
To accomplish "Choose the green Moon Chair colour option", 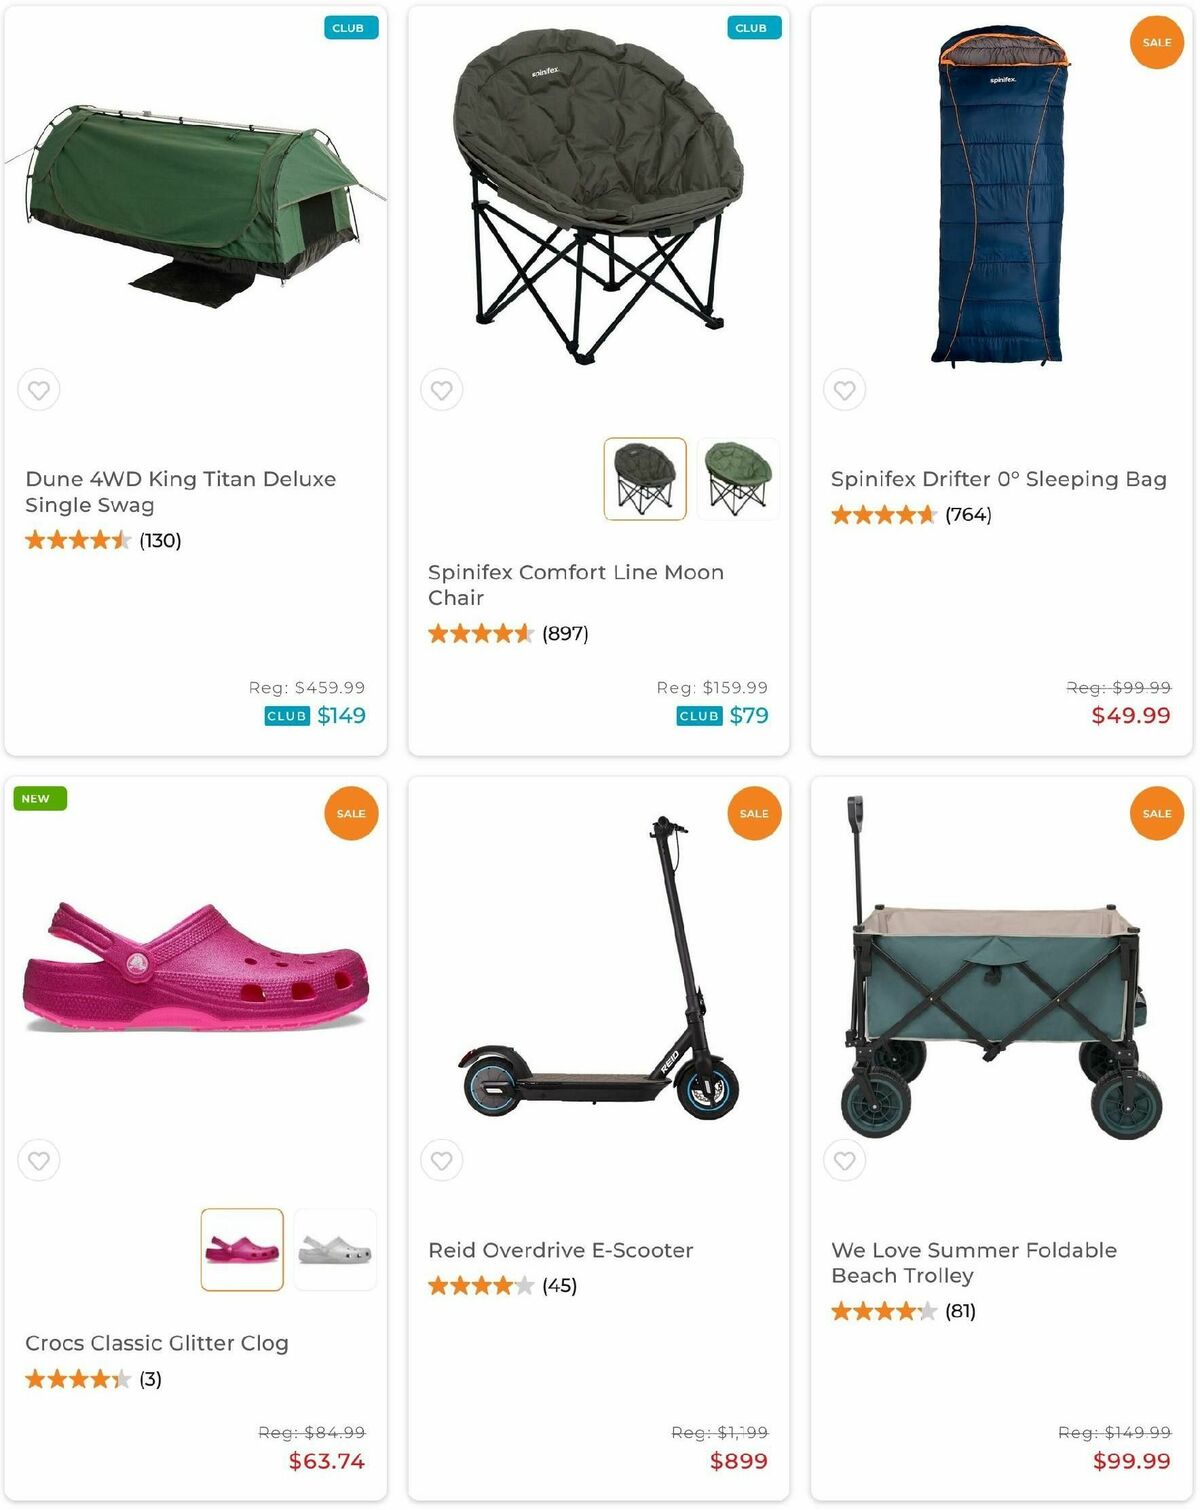I will point(738,479).
